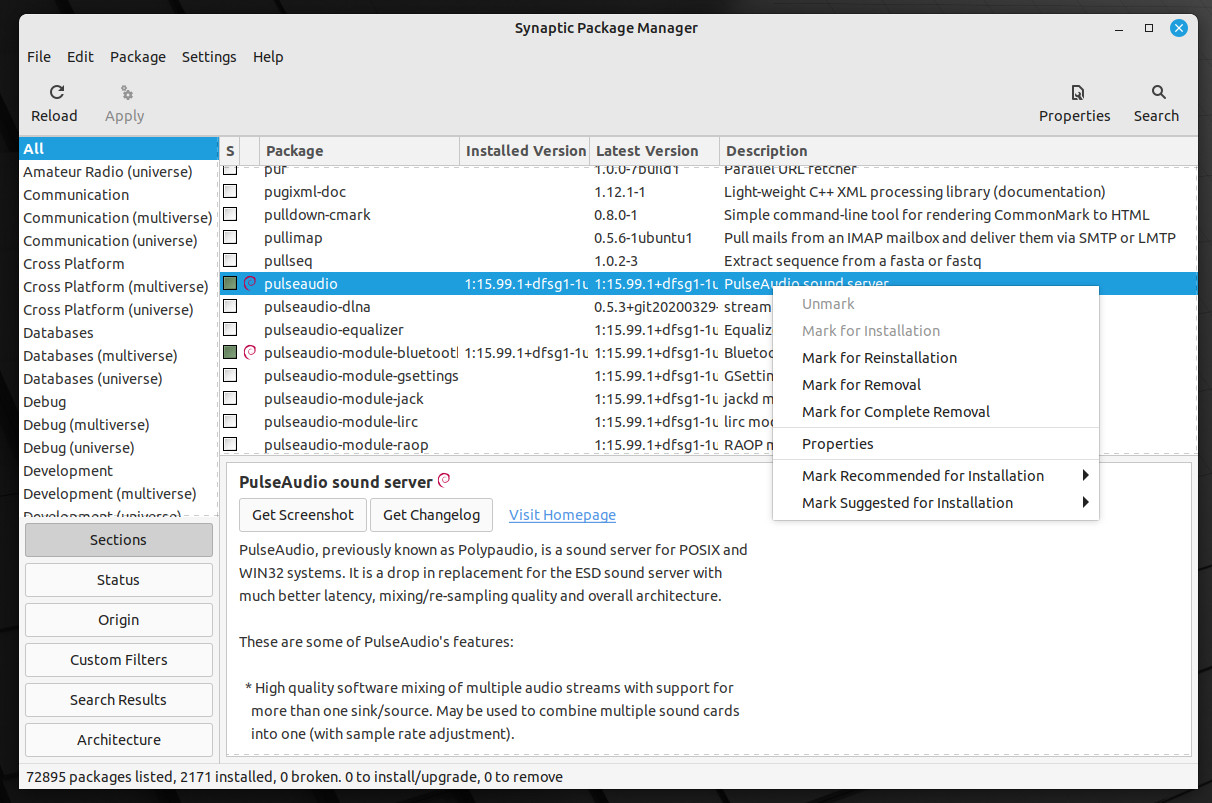Open Custom Filters view

(118, 660)
